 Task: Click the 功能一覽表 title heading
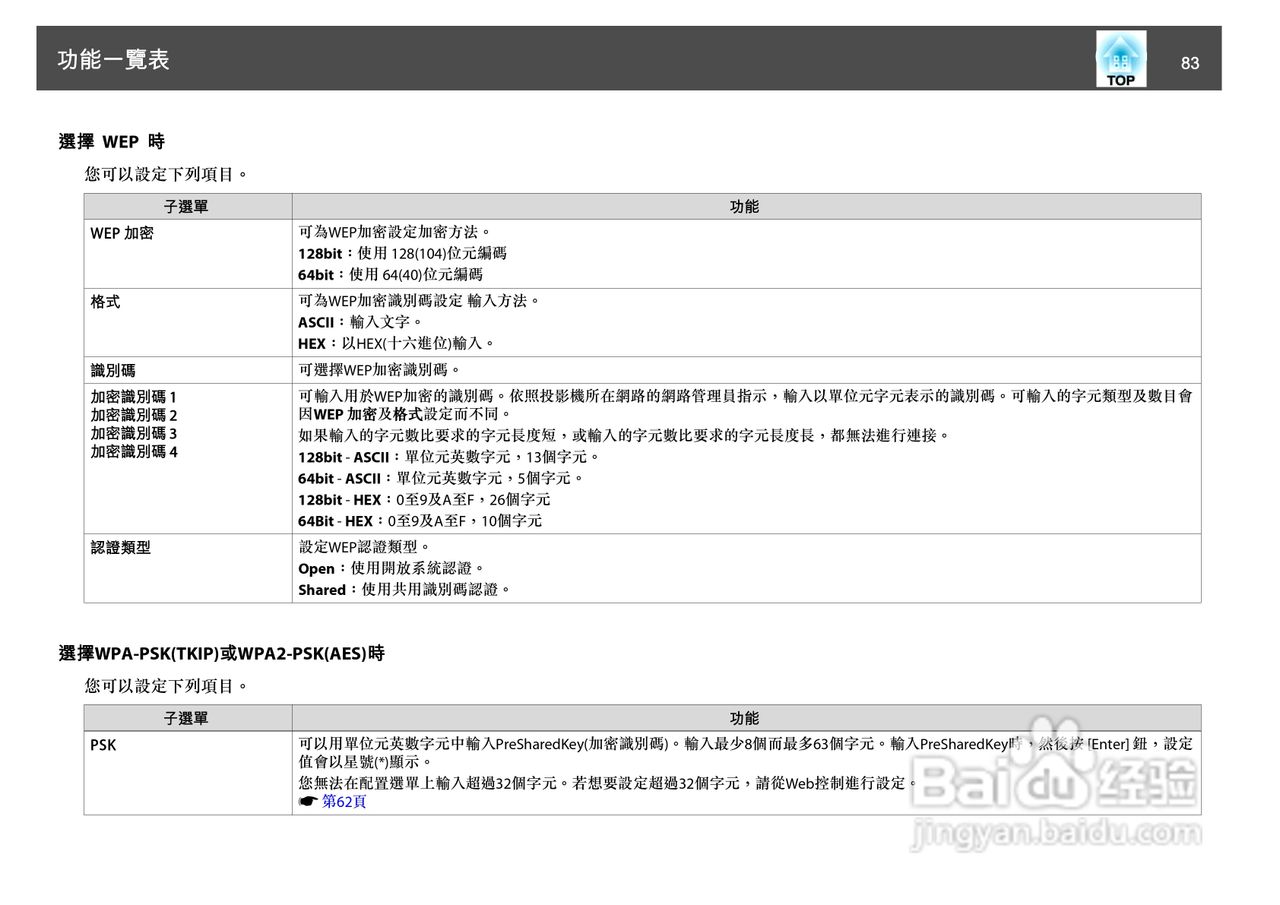point(112,60)
